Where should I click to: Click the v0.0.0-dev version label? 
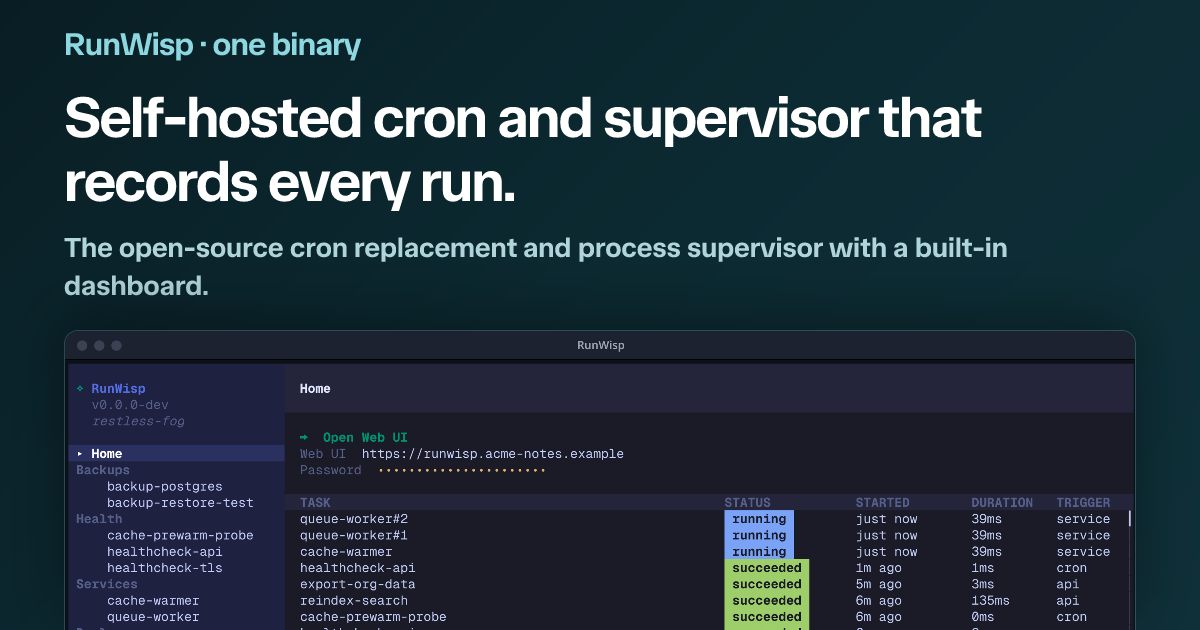130,405
